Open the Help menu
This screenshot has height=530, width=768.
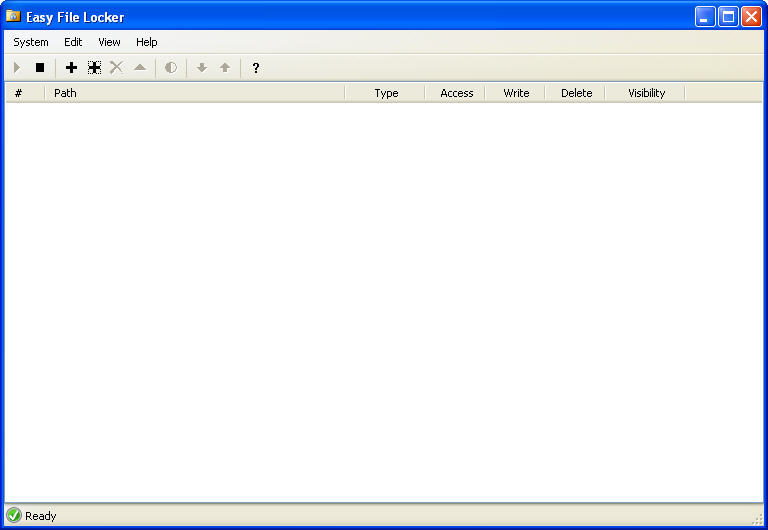pyautogui.click(x=146, y=42)
